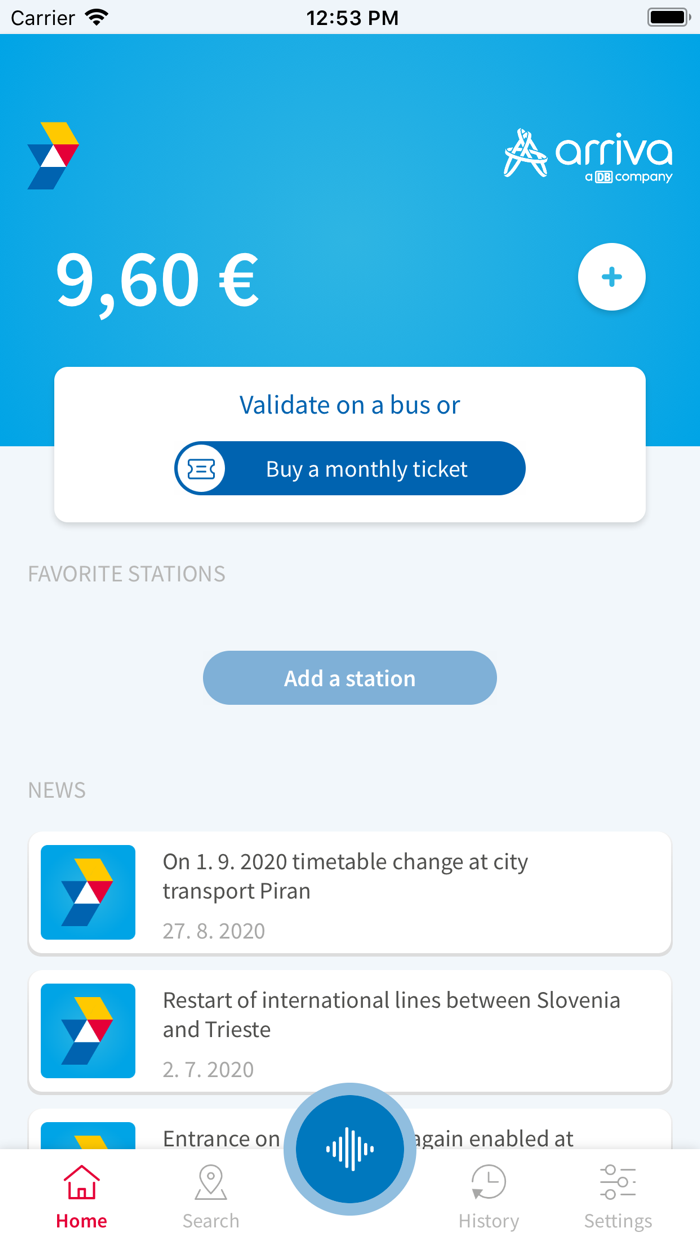Tap thumbnail of Piran timetable news
Viewport: 700px width, 1244px height.
pos(88,892)
